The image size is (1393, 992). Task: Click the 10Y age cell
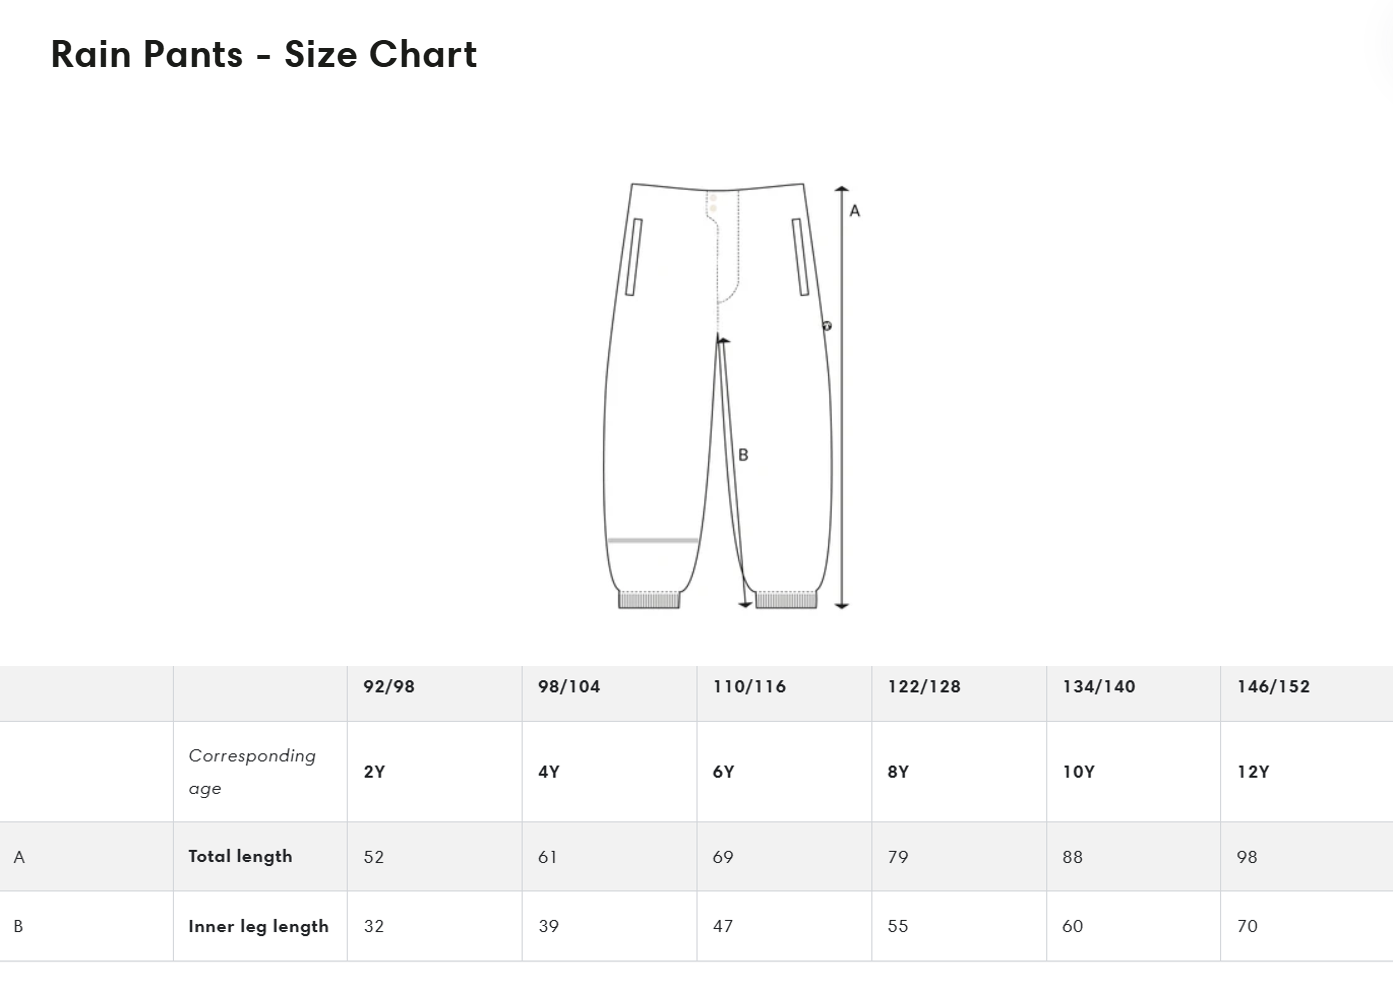pyautogui.click(x=1078, y=772)
